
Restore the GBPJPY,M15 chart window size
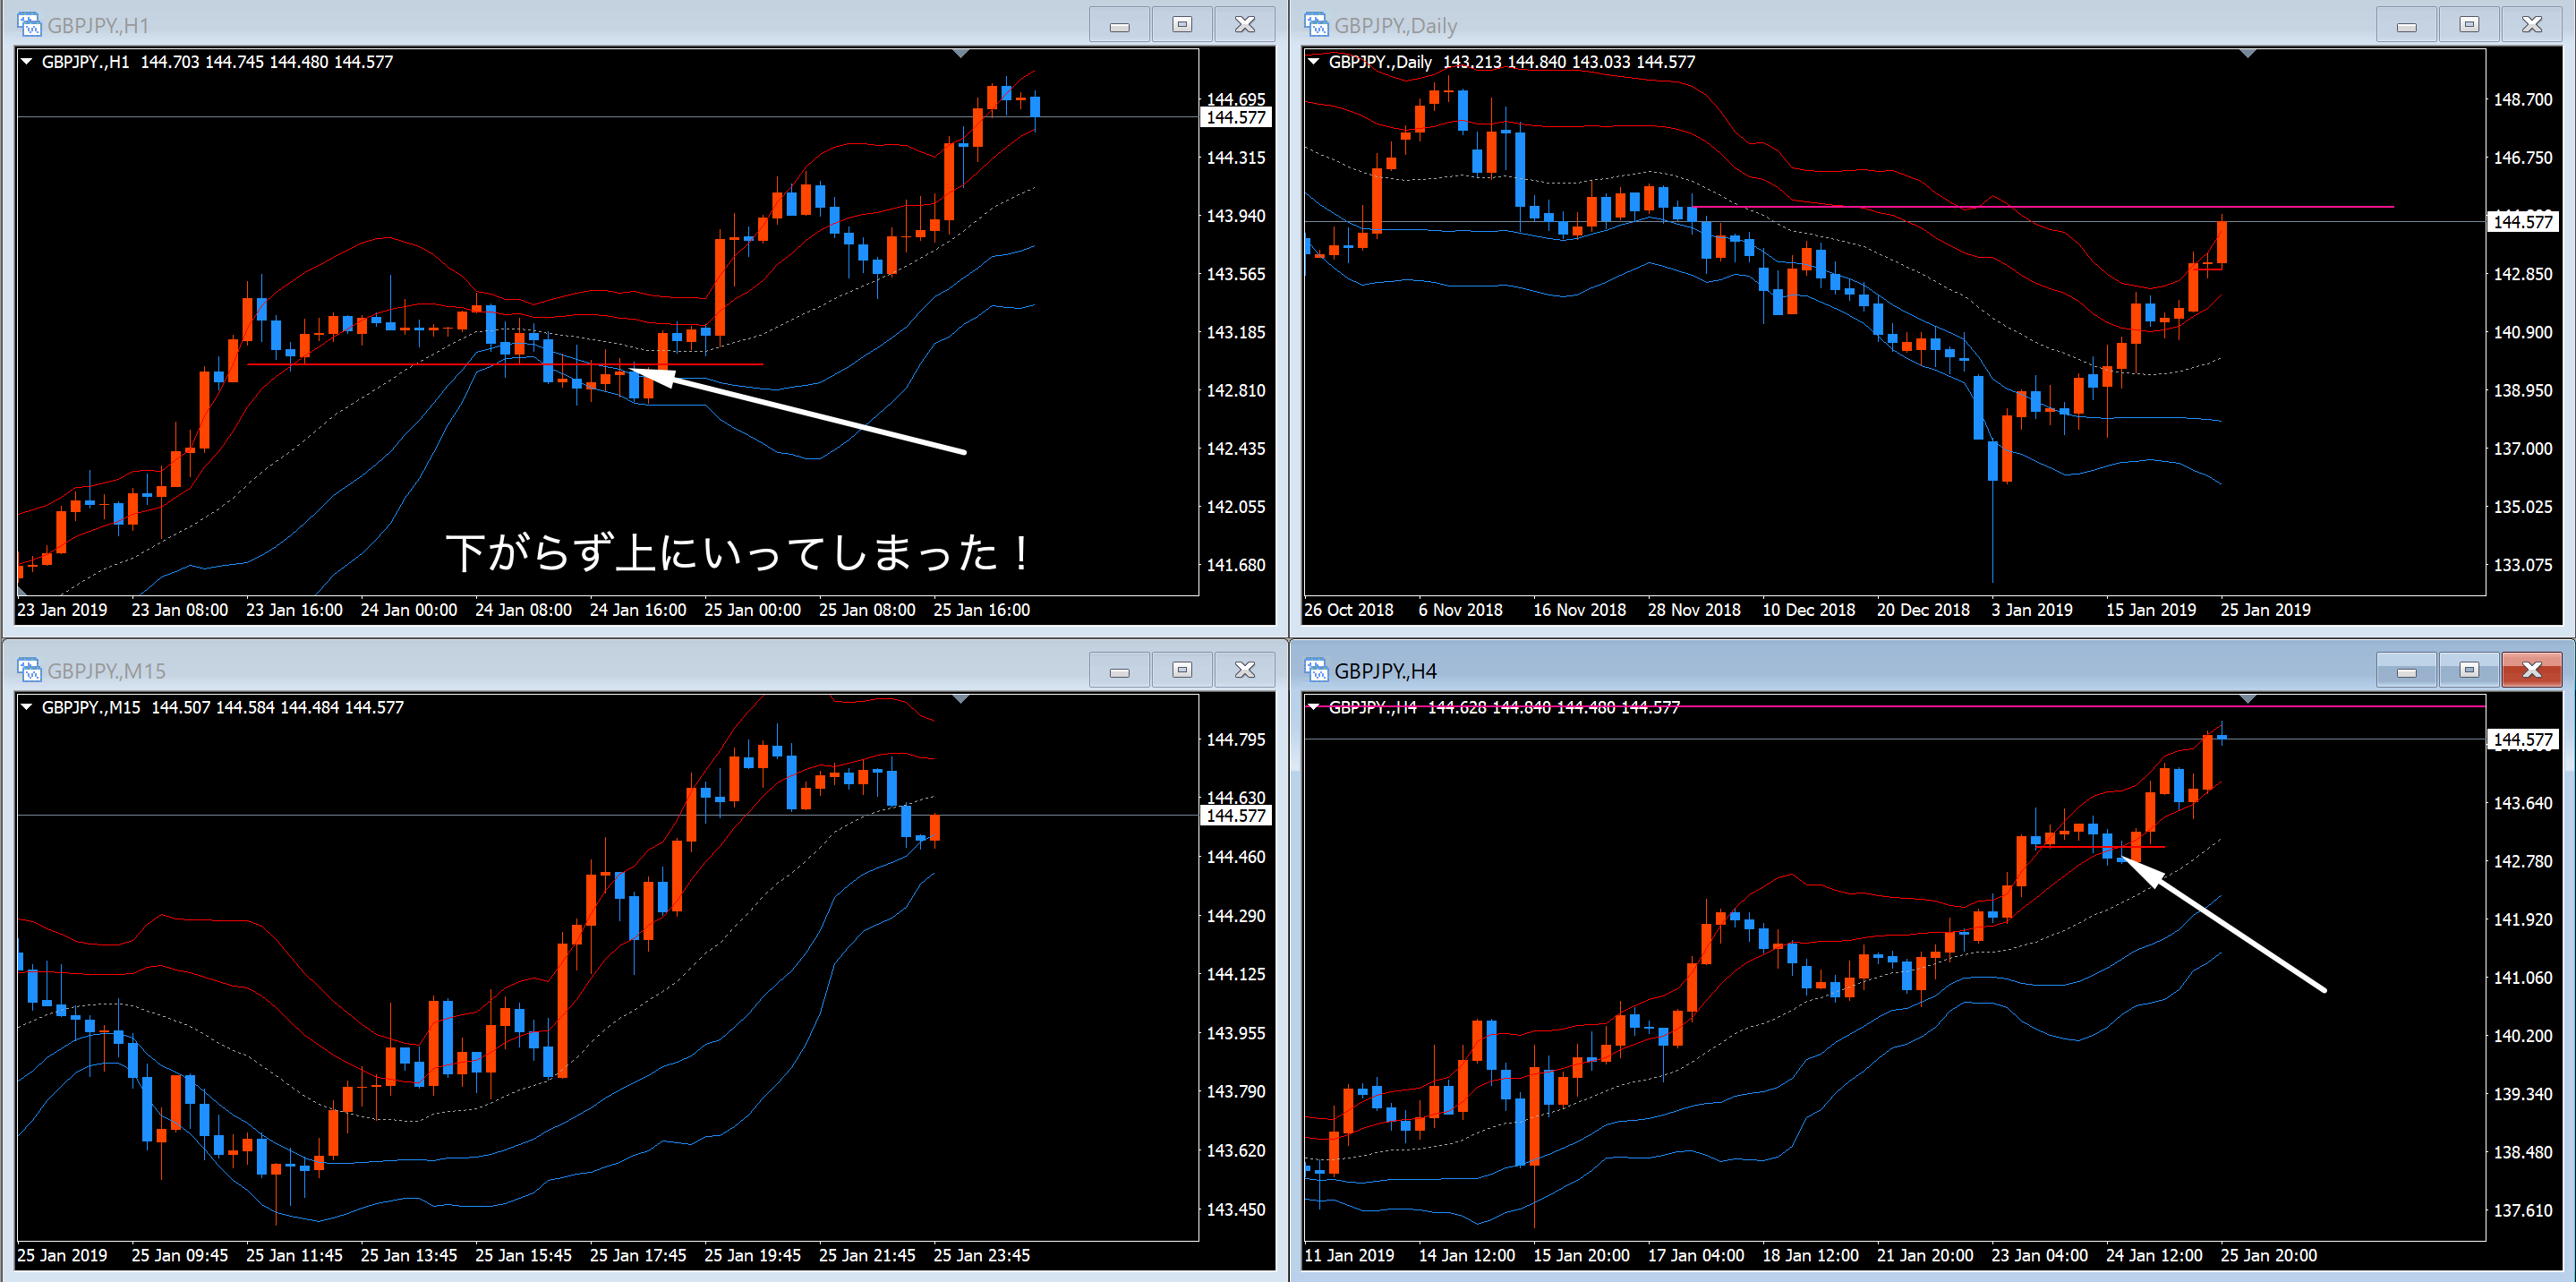click(1182, 670)
